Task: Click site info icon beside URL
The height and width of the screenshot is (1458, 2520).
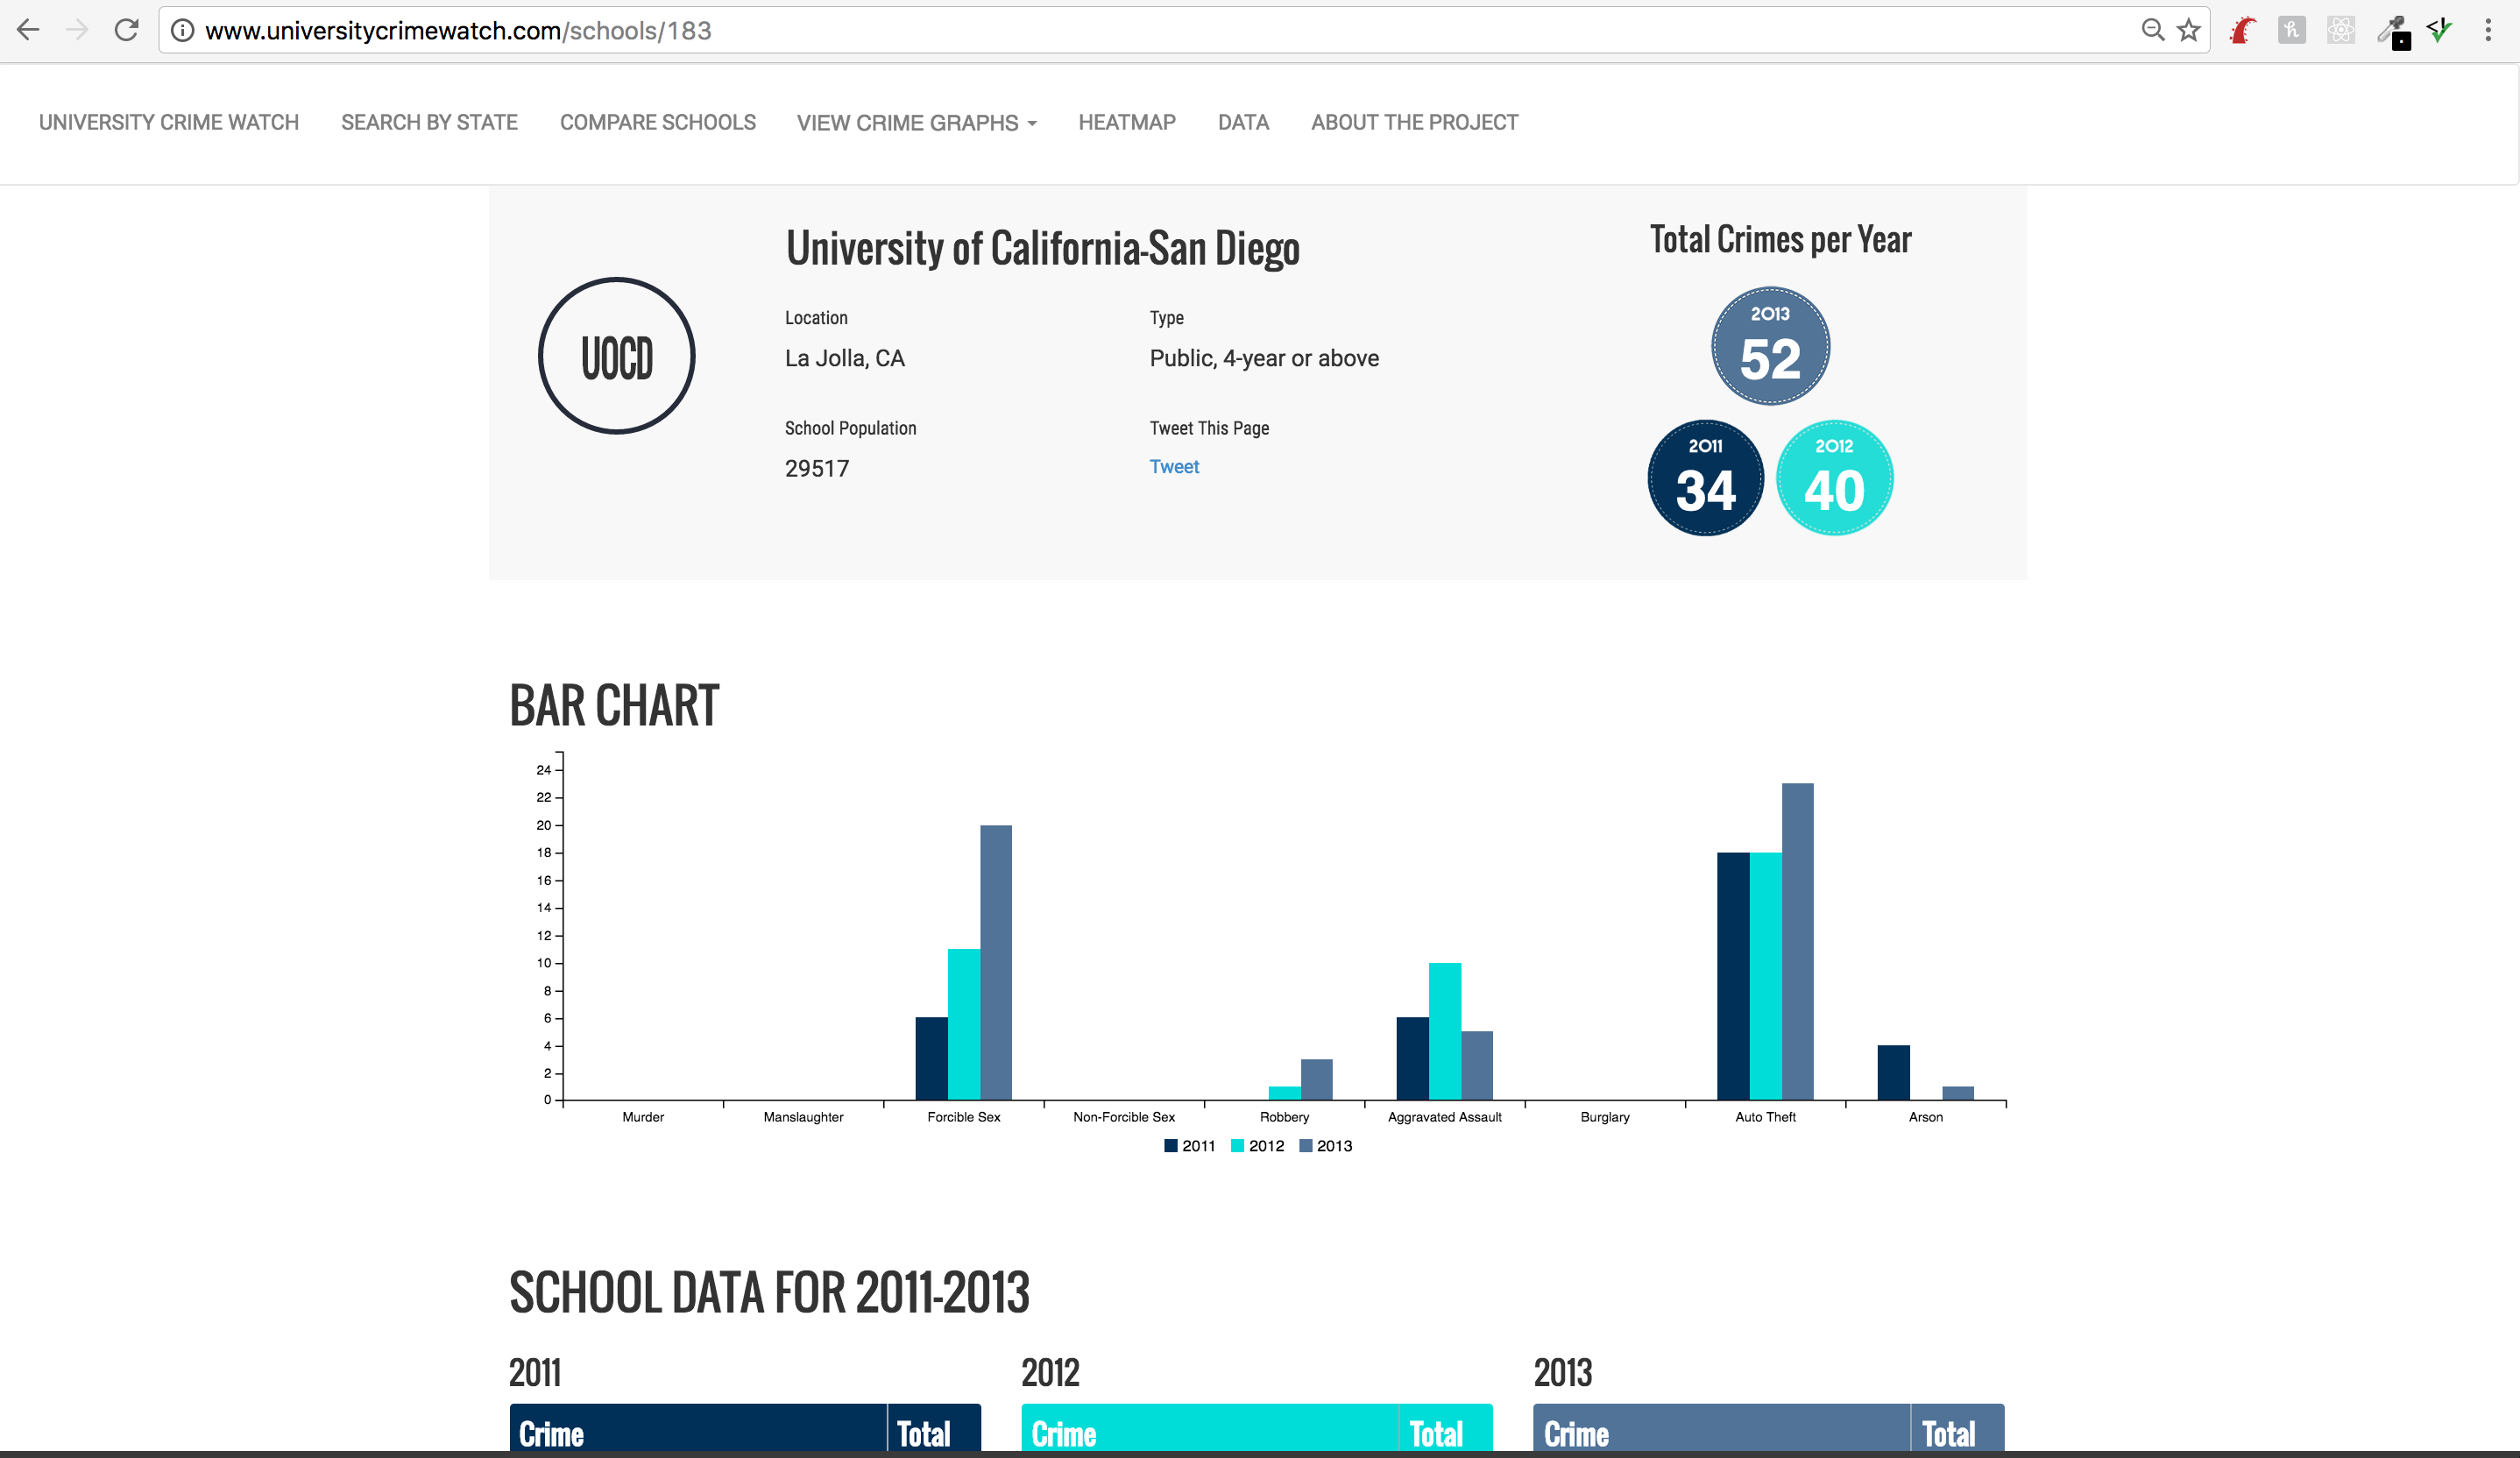Action: tap(182, 30)
